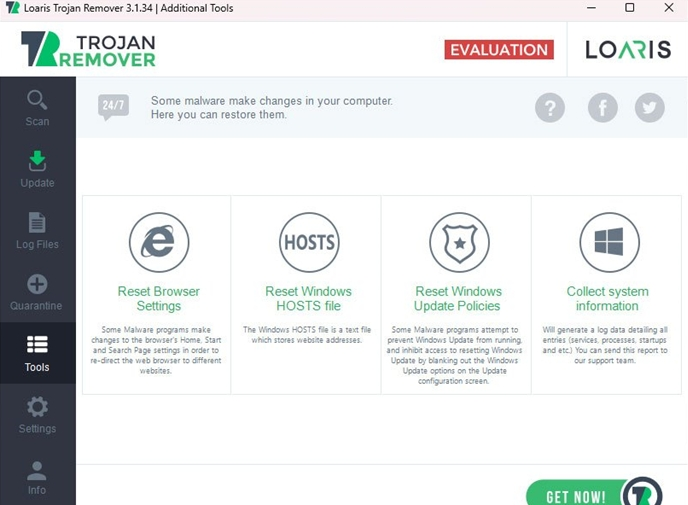Click the 24/7 support chat bubble icon
Screen dimensions: 688x505
click(x=113, y=107)
